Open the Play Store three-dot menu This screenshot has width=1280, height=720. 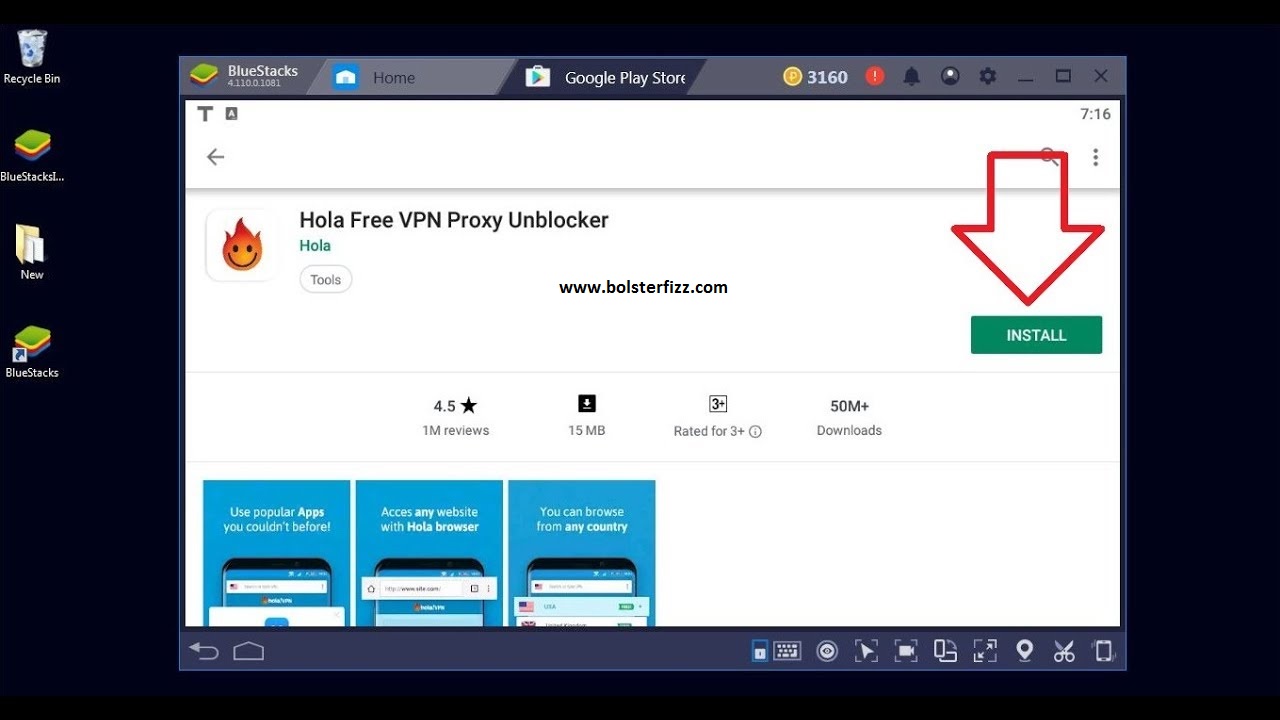coord(1096,157)
